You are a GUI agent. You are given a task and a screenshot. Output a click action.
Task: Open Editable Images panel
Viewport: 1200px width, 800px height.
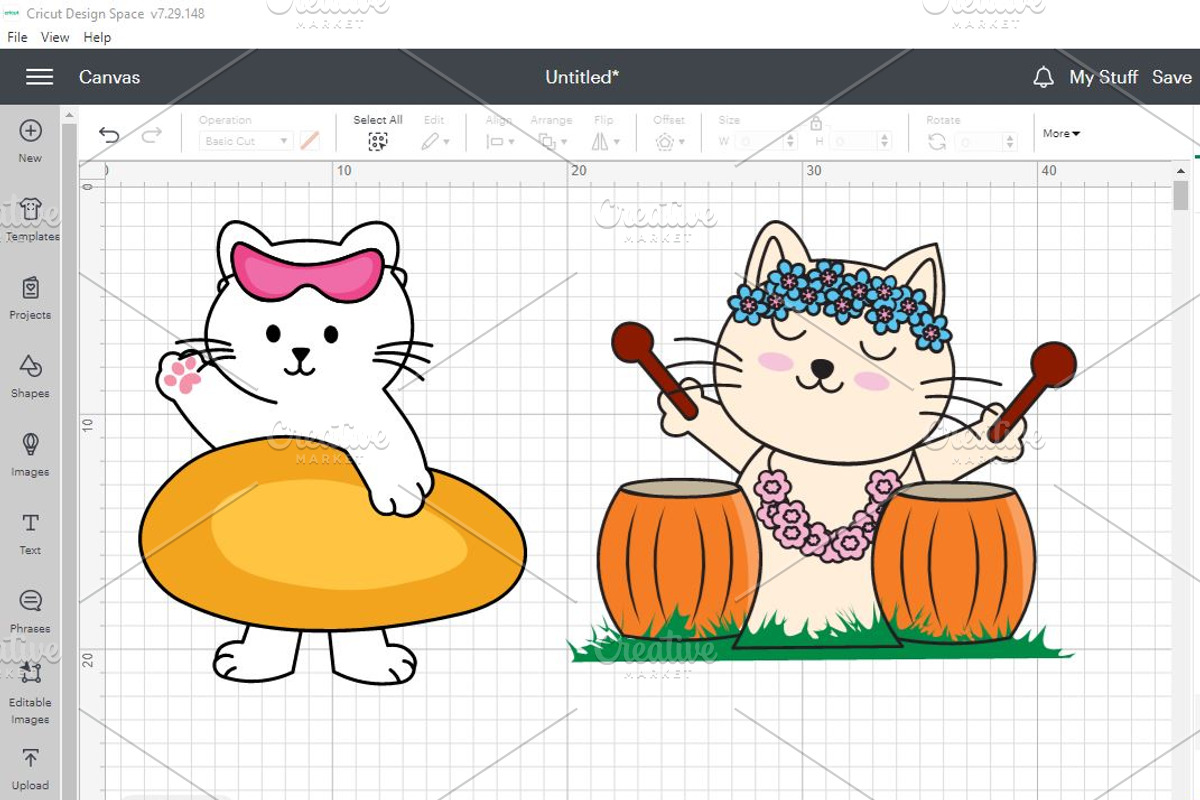pyautogui.click(x=30, y=694)
